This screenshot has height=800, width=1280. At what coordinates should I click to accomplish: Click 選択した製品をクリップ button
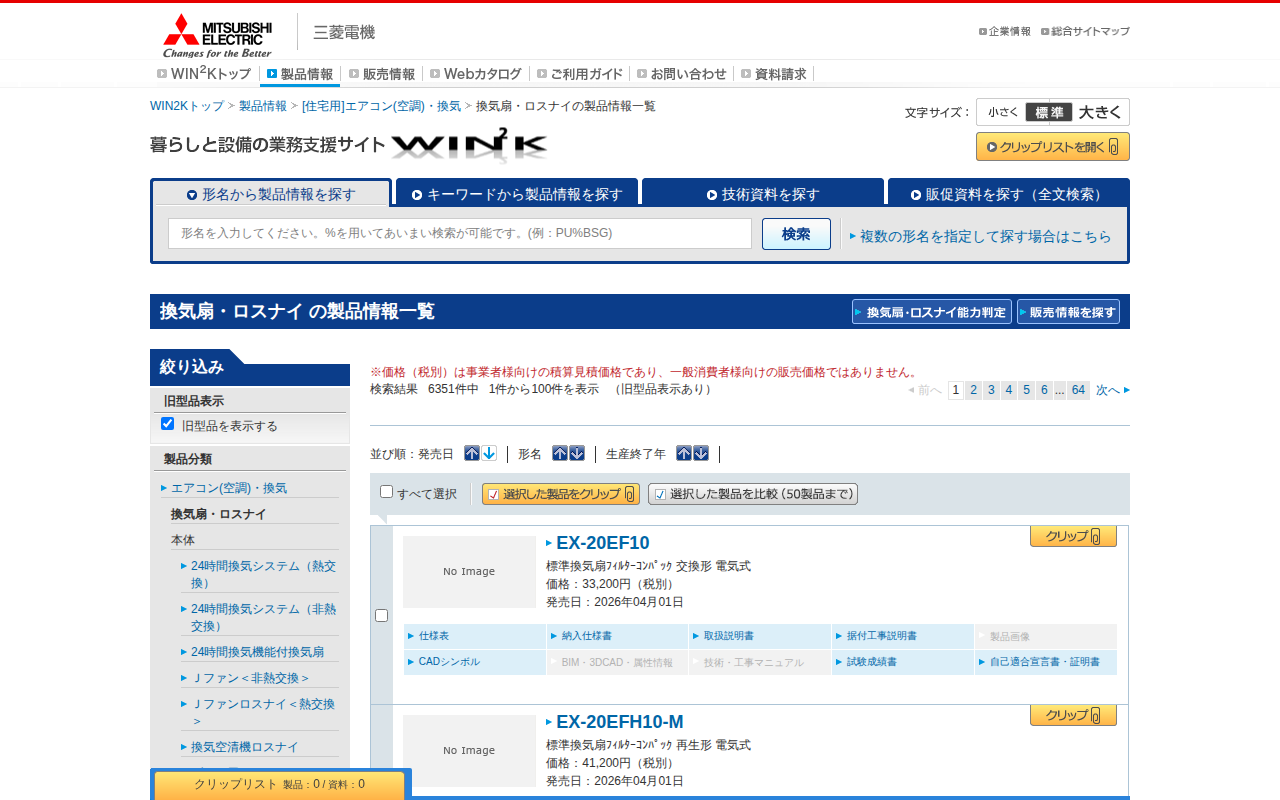561,494
